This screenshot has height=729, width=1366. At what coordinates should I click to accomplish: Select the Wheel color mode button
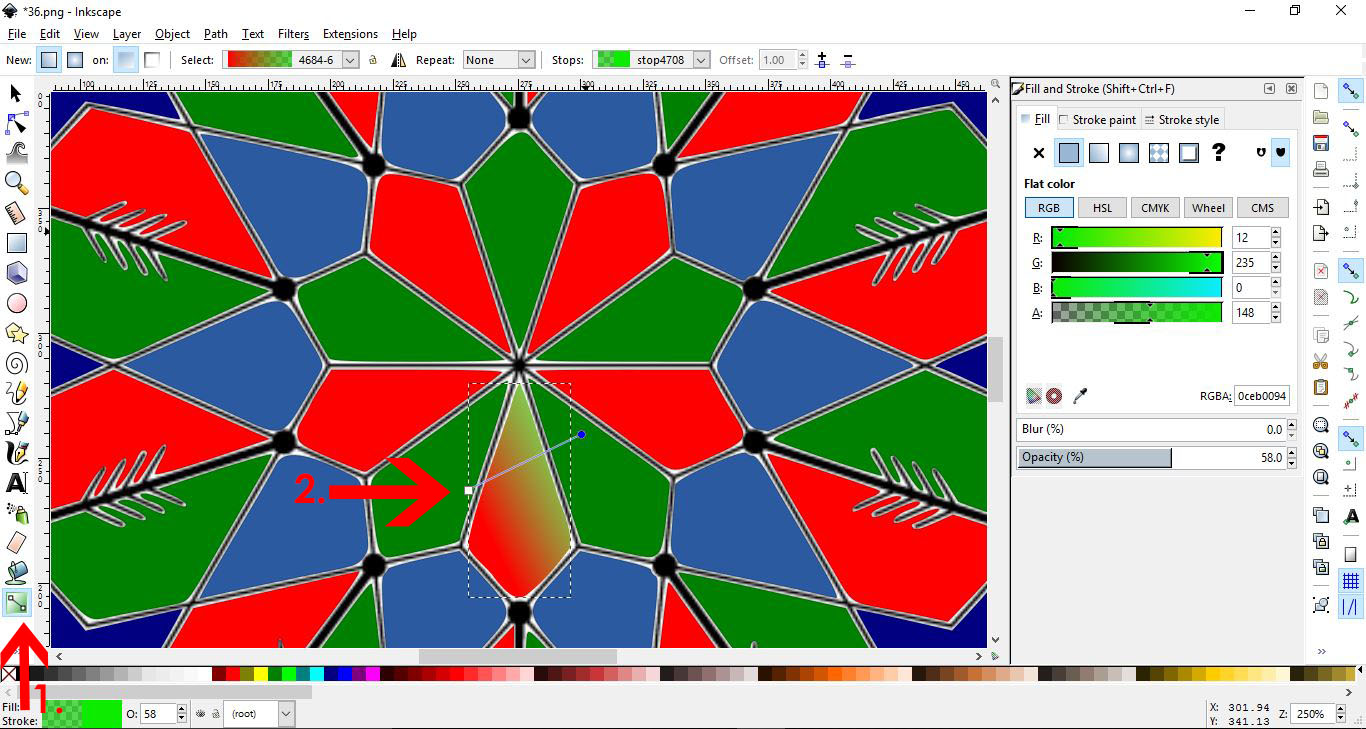pyautogui.click(x=1208, y=208)
